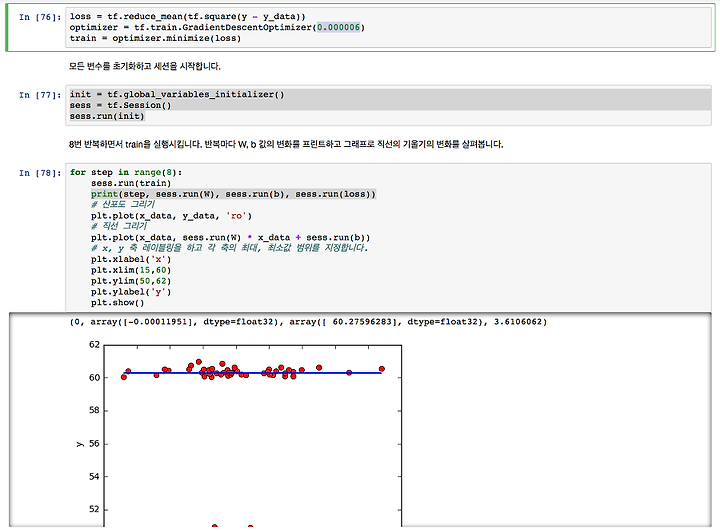The height and width of the screenshot is (532, 720).
Task: Click the '# 직선 그리기' comment line
Action: tap(119, 226)
